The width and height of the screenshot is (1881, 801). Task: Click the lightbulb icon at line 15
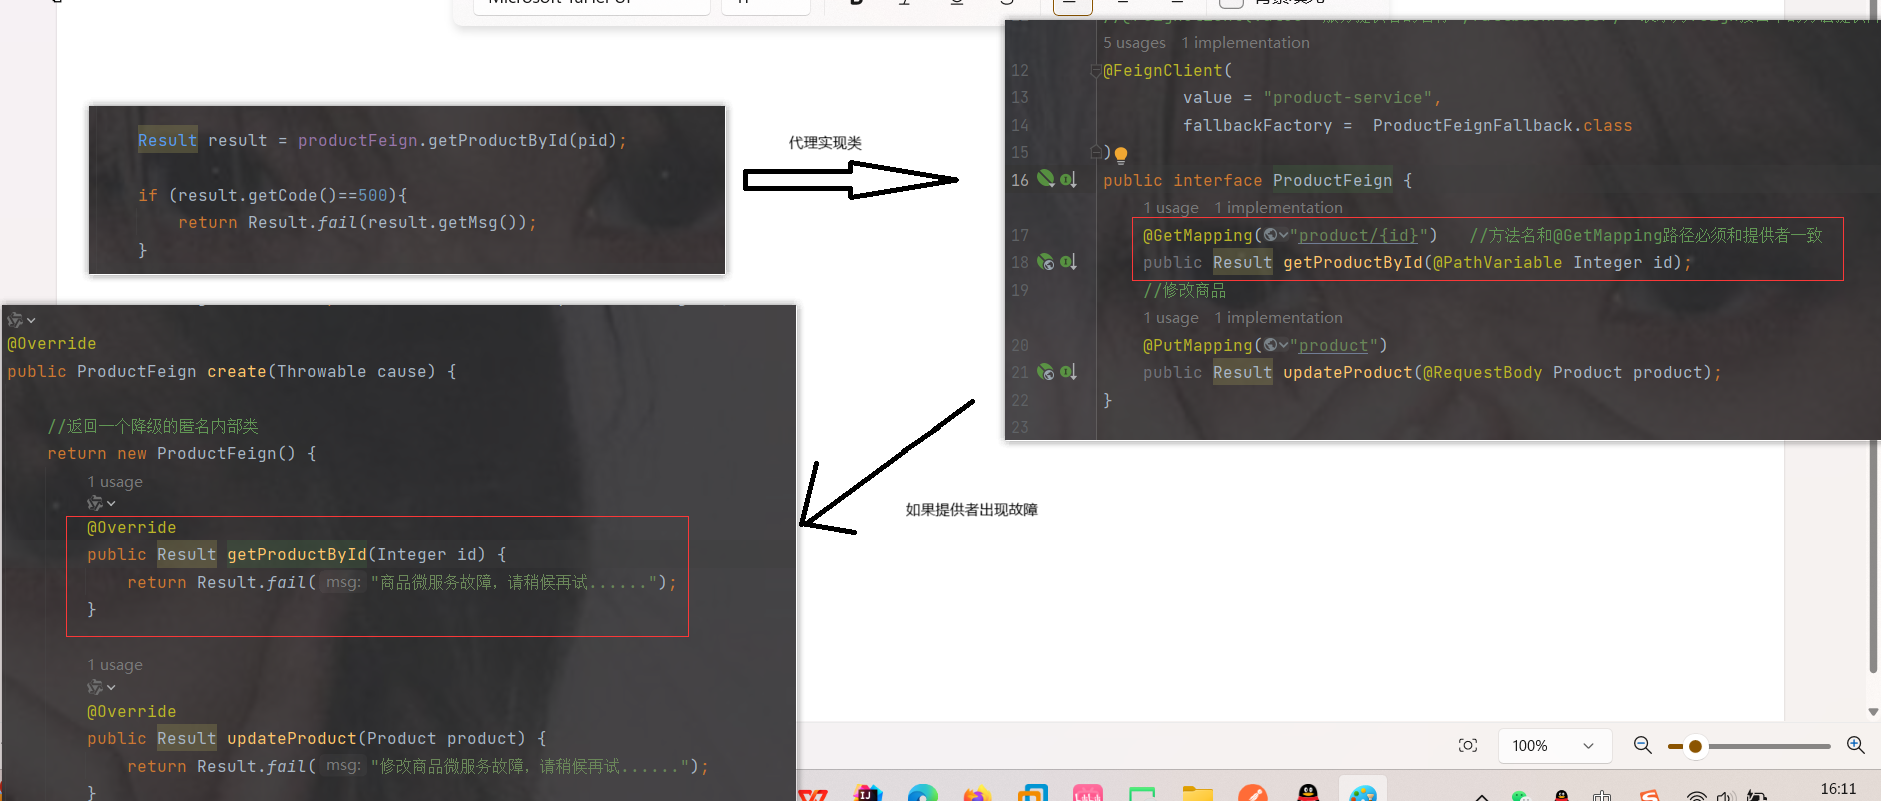[1121, 155]
